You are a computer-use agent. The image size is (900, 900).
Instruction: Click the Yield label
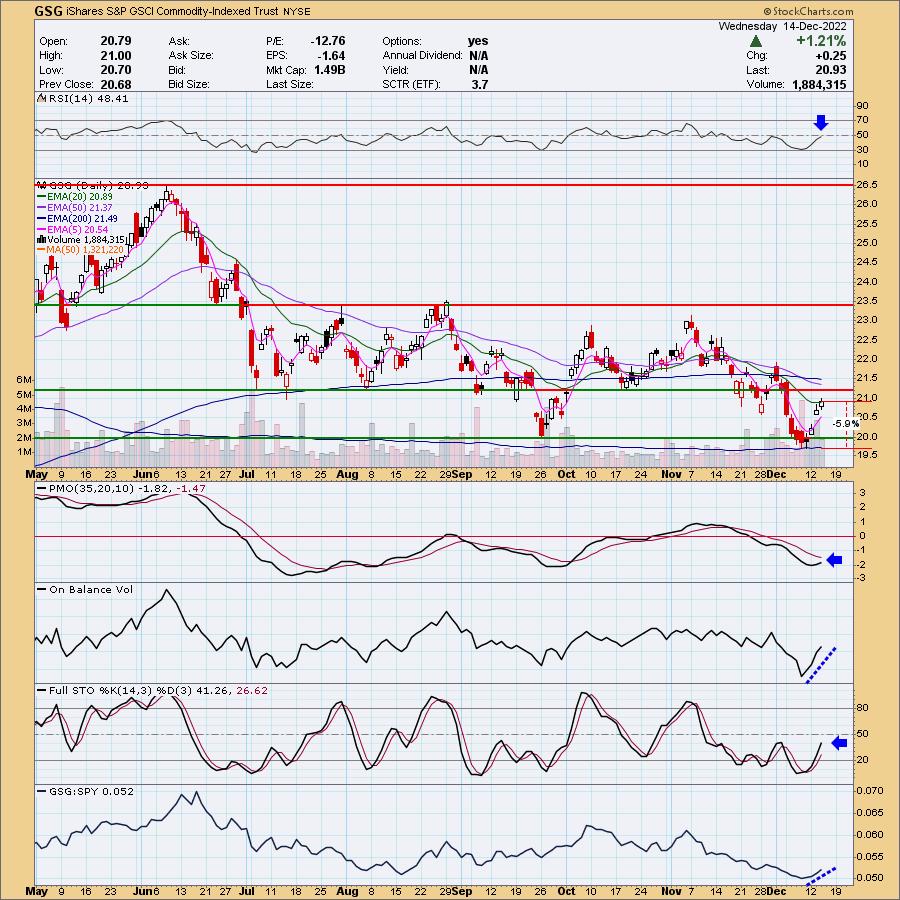coord(395,70)
